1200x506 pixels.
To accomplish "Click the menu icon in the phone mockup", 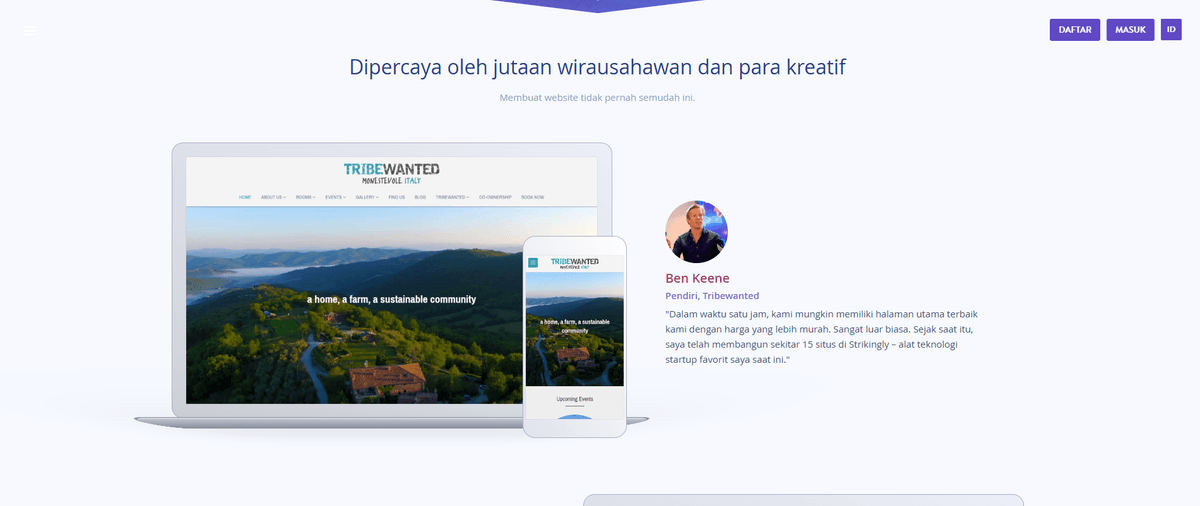I will click(533, 263).
